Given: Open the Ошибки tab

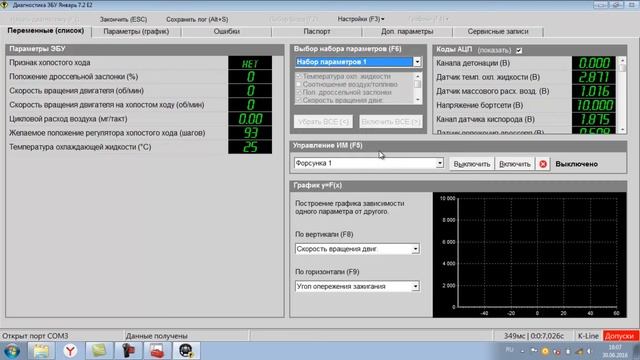Looking at the screenshot, I should [x=227, y=31].
